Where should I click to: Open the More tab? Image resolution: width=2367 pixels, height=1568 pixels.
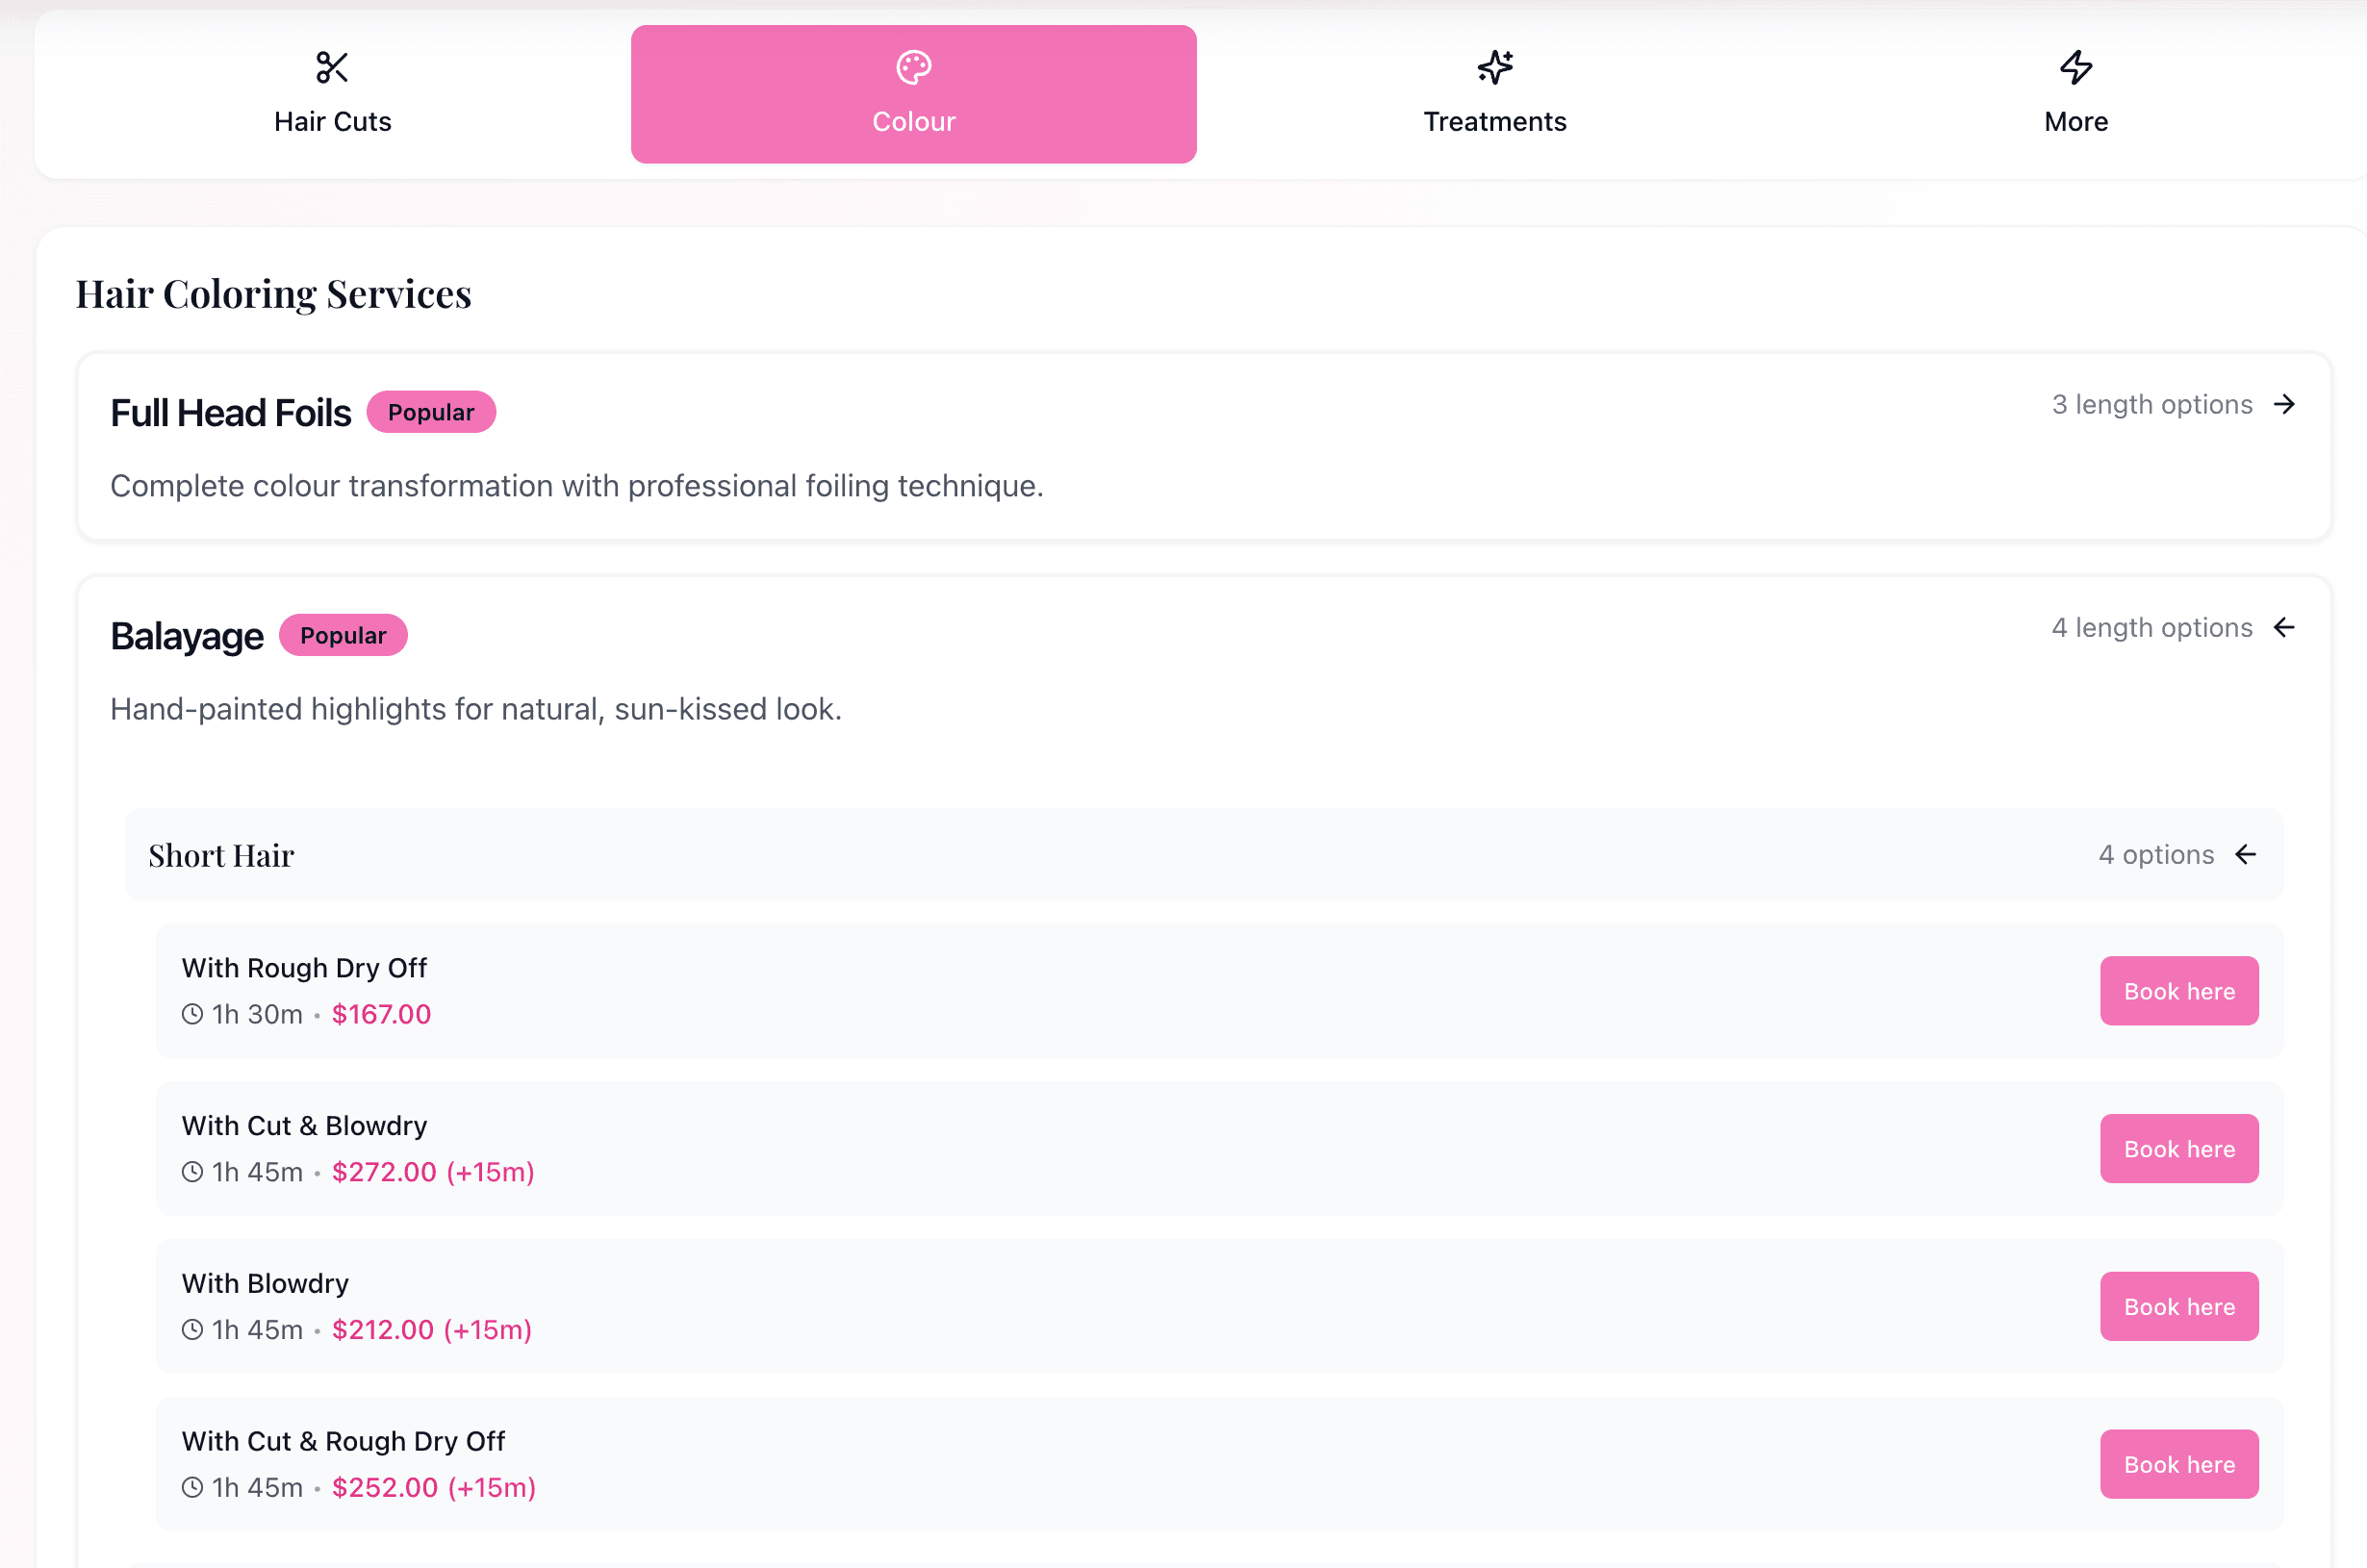[x=2076, y=95]
